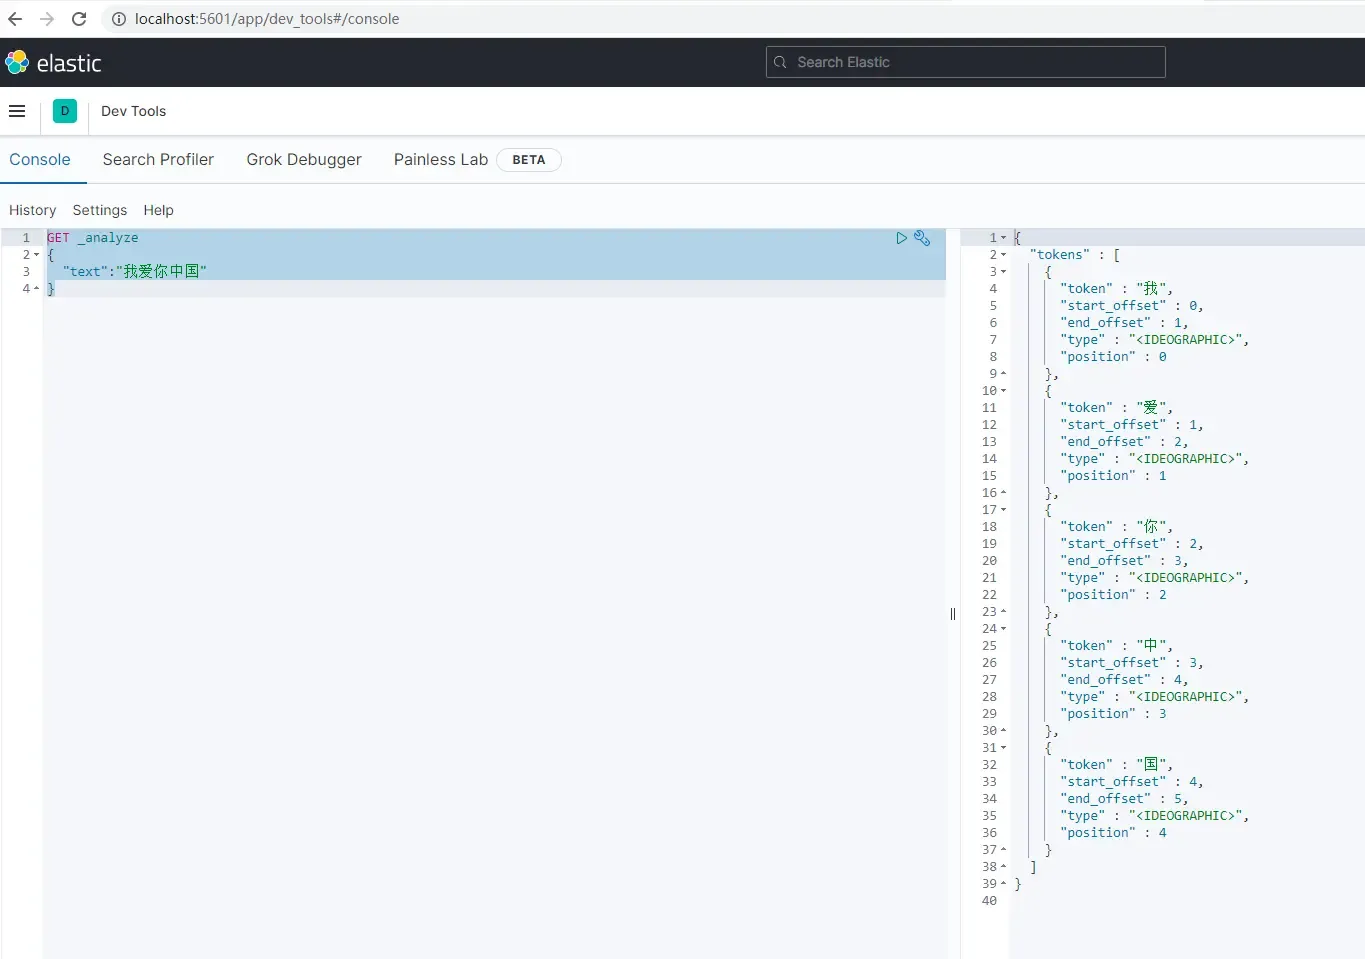This screenshot has width=1365, height=959.
Task: Open the main navigation hamburger menu
Action: [x=17, y=111]
